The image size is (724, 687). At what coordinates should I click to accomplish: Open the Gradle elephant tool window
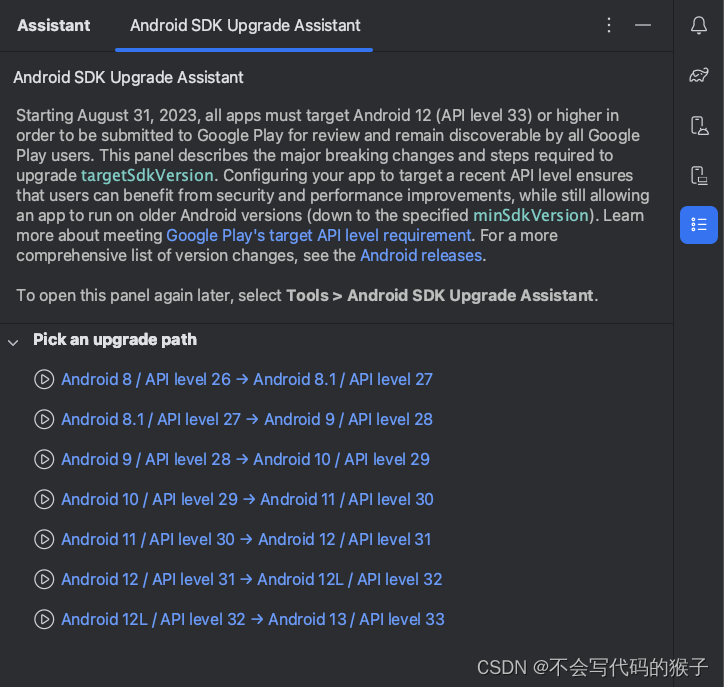click(x=699, y=75)
